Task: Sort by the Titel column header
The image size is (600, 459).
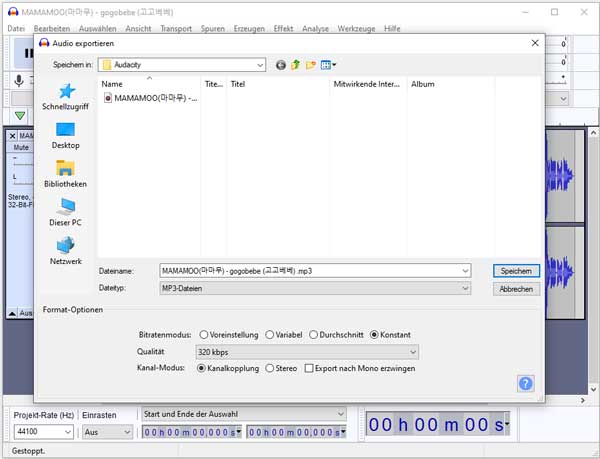Action: [277, 84]
